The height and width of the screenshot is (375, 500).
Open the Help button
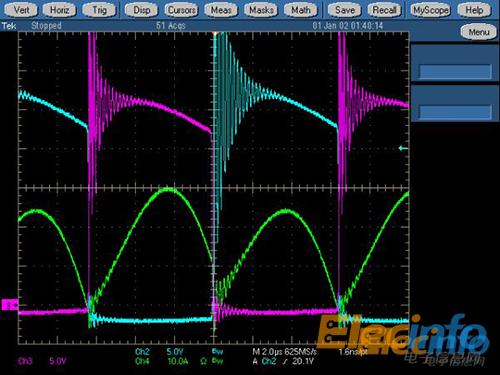(x=474, y=10)
